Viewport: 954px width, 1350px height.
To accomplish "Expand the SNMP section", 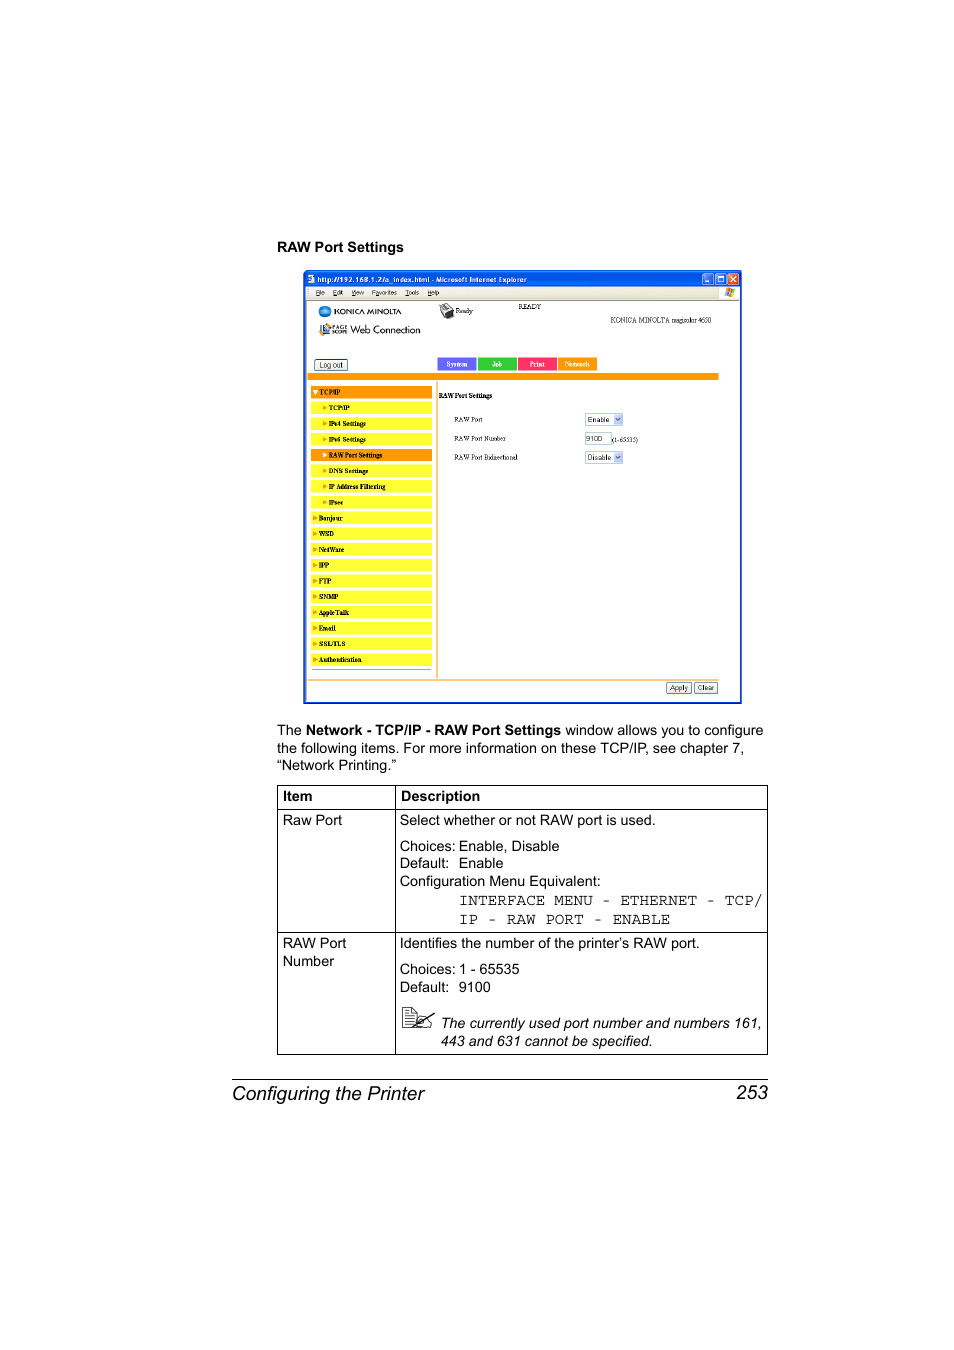I will click(x=371, y=597).
